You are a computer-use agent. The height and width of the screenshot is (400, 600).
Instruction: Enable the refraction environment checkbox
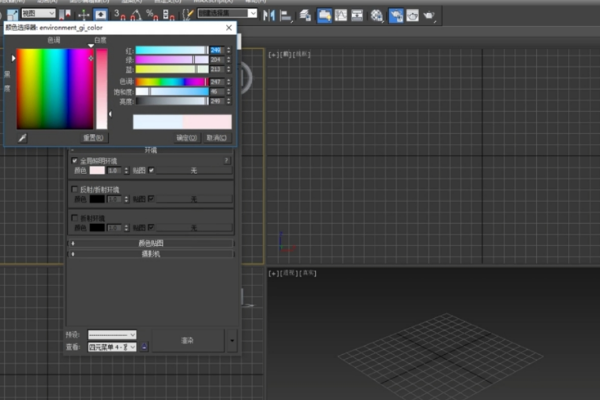coord(75,218)
